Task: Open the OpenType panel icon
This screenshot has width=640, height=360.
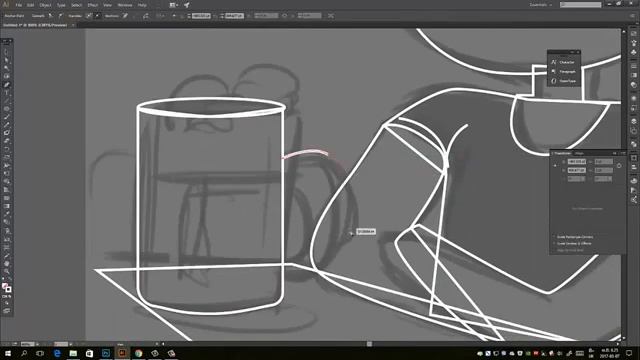Action: [563, 81]
